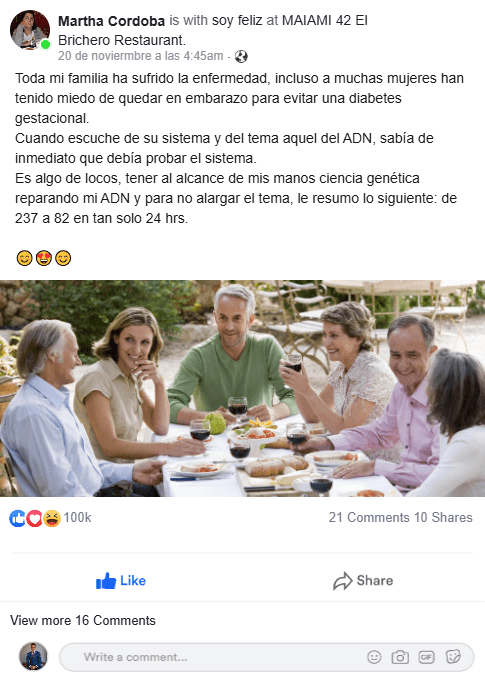The width and height of the screenshot is (485, 680).
Task: Click the Write a comment field
Action: (266, 657)
